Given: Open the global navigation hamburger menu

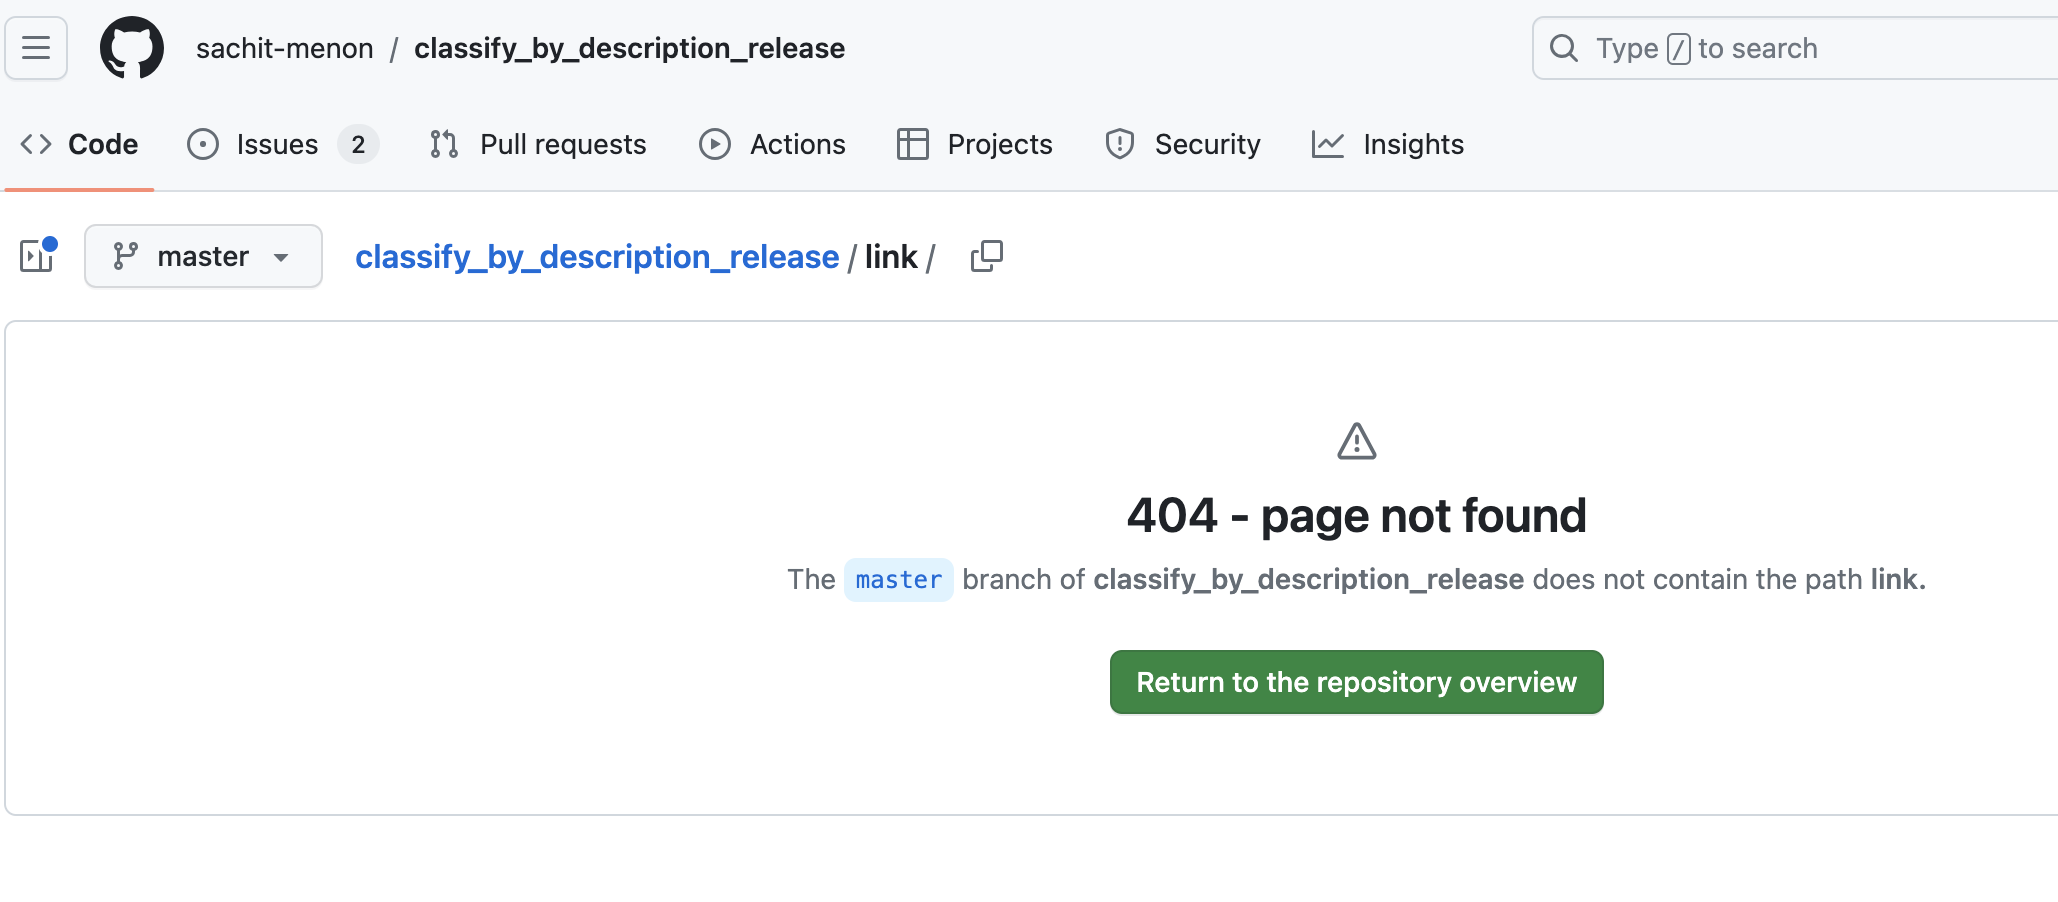Looking at the screenshot, I should tap(35, 47).
